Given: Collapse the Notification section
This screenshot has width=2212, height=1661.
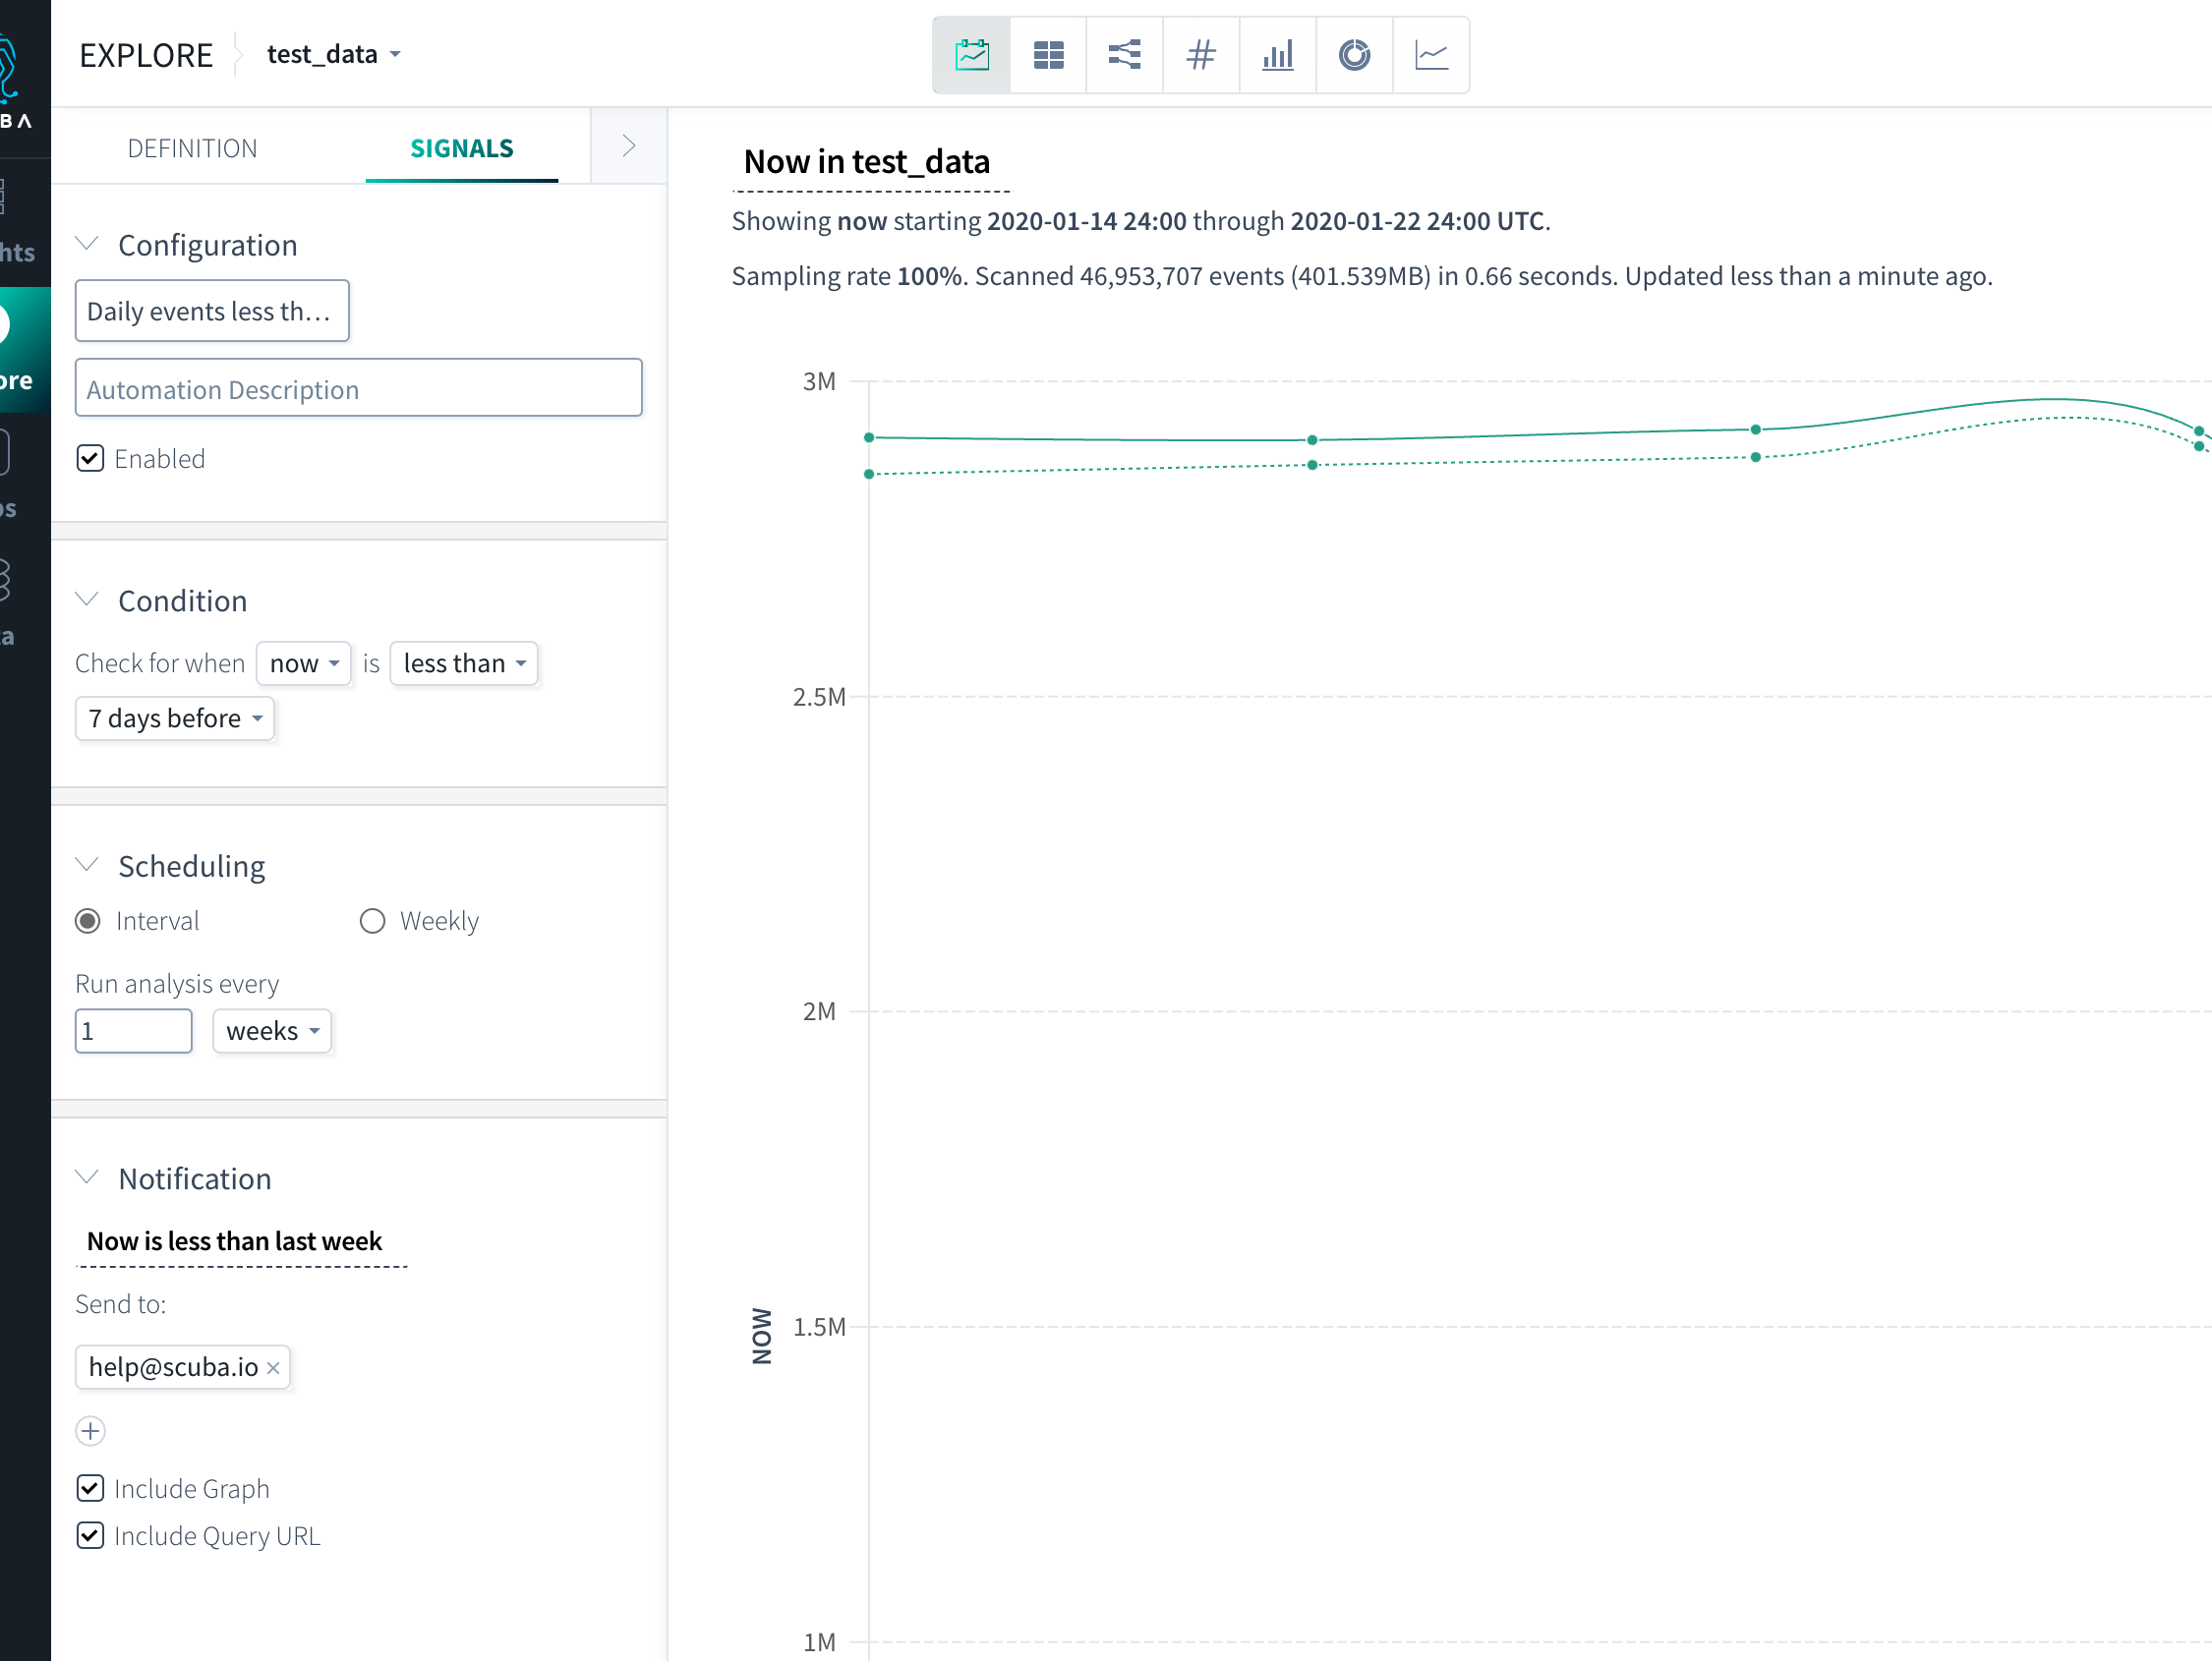Looking at the screenshot, I should pyautogui.click(x=87, y=1177).
